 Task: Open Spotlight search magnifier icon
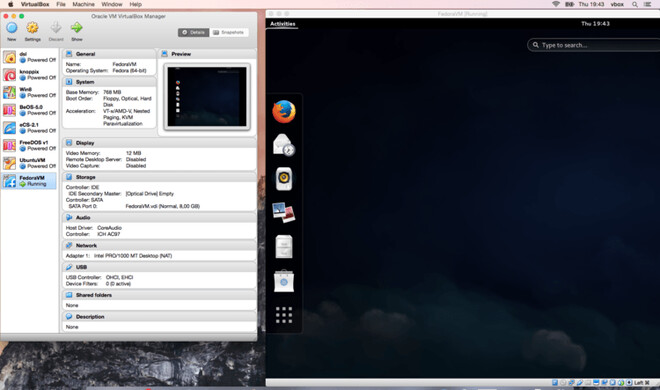tap(634, 4)
